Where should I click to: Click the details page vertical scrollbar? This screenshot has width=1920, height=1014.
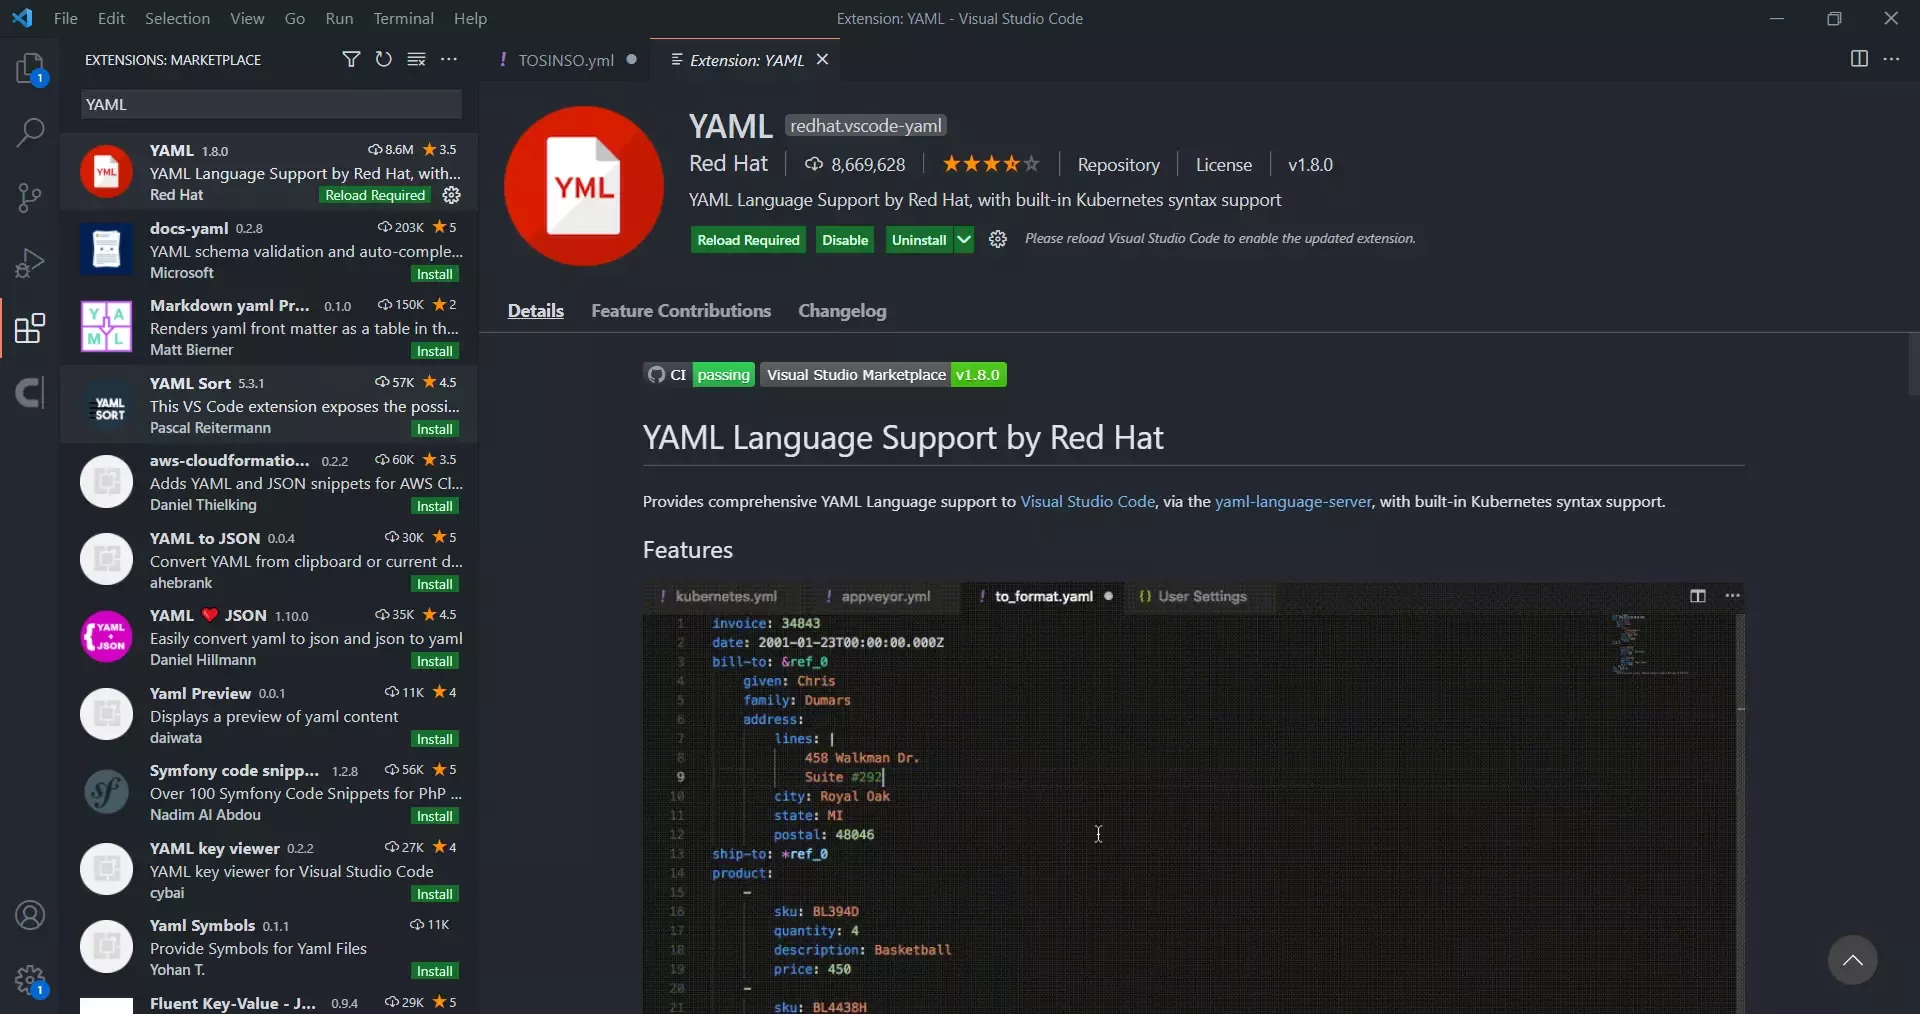[x=1913, y=365]
